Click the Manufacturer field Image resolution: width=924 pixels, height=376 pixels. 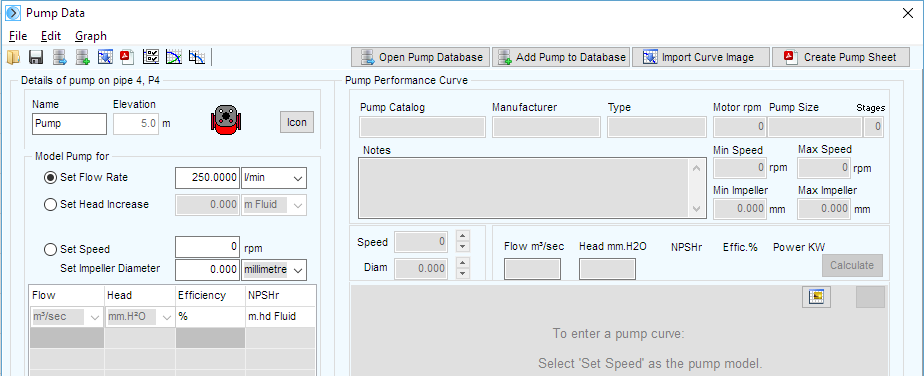(x=546, y=127)
